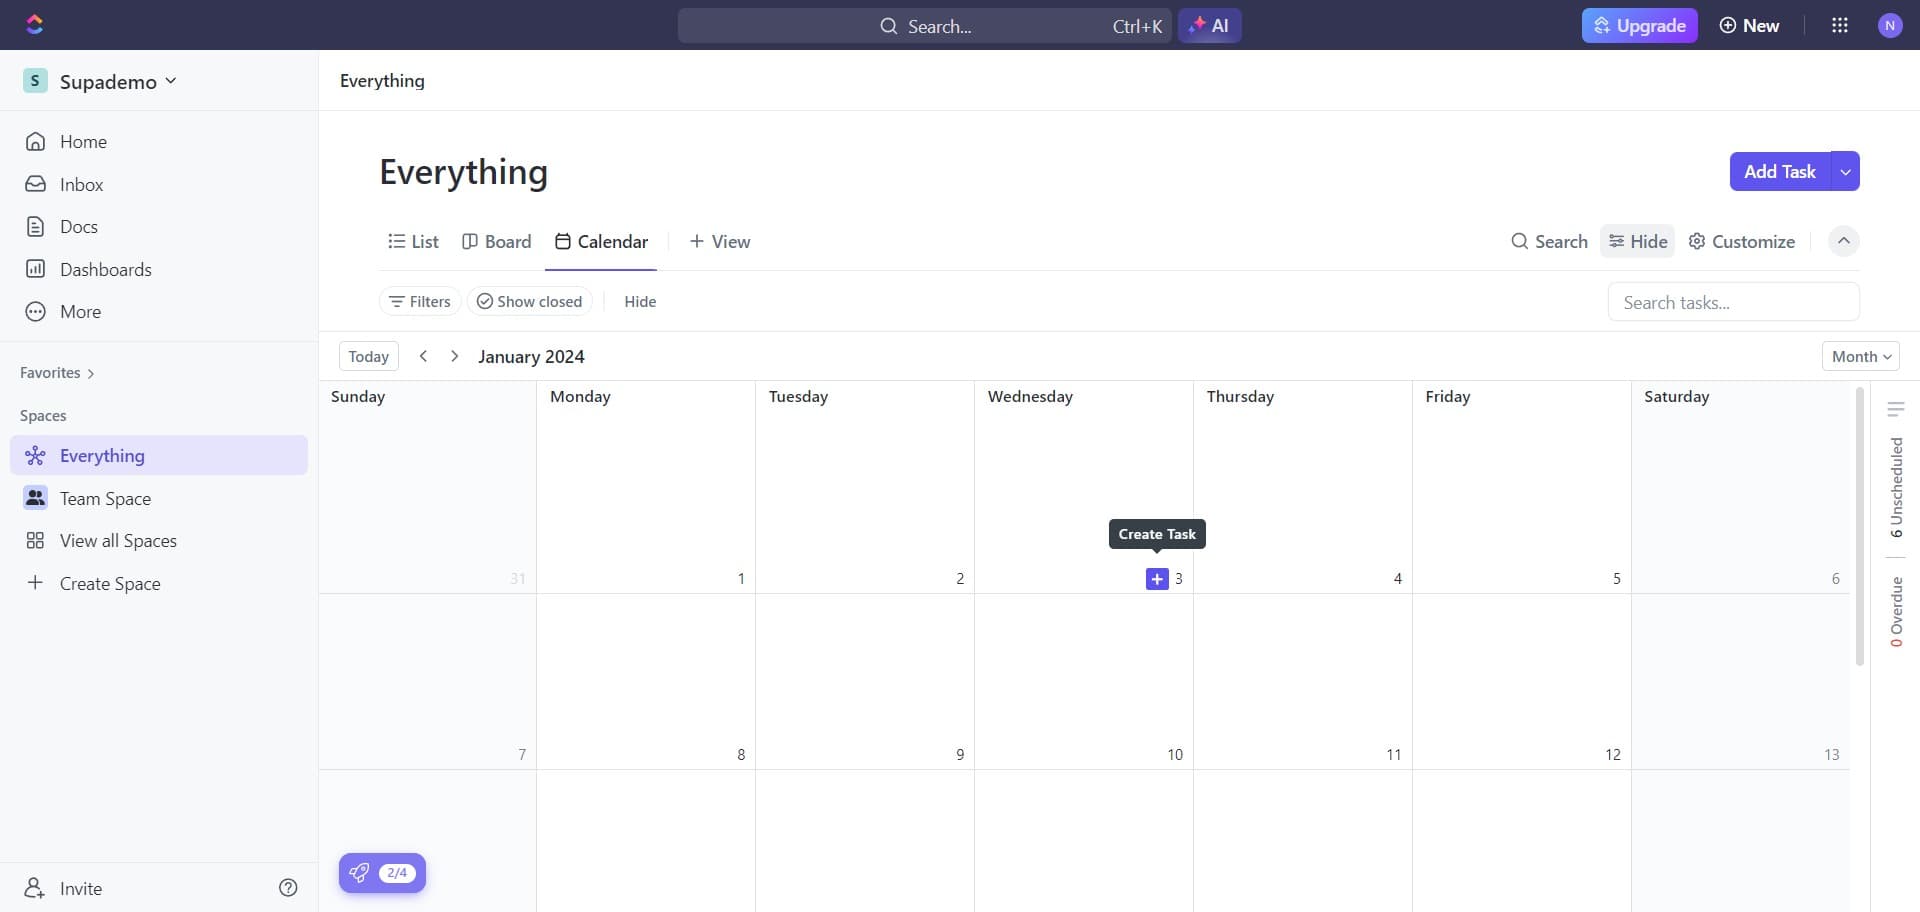1920x912 pixels.
Task: Open the 2/4 onboarding progress badge
Action: [x=382, y=872]
